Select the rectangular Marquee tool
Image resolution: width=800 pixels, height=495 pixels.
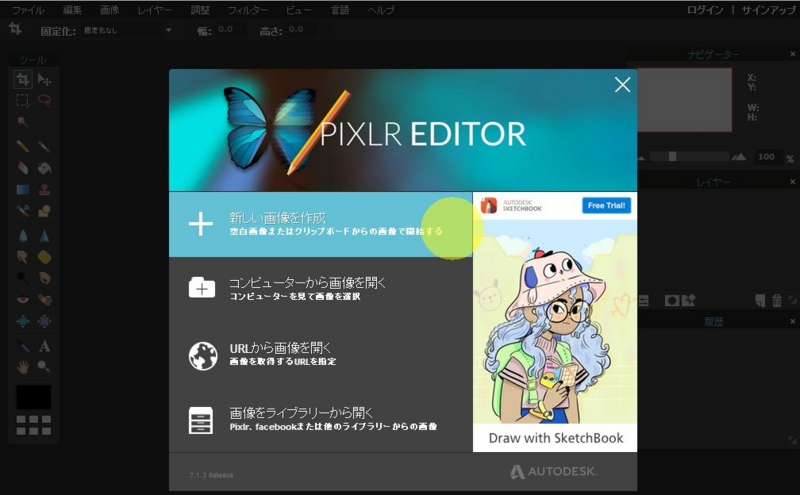point(22,101)
